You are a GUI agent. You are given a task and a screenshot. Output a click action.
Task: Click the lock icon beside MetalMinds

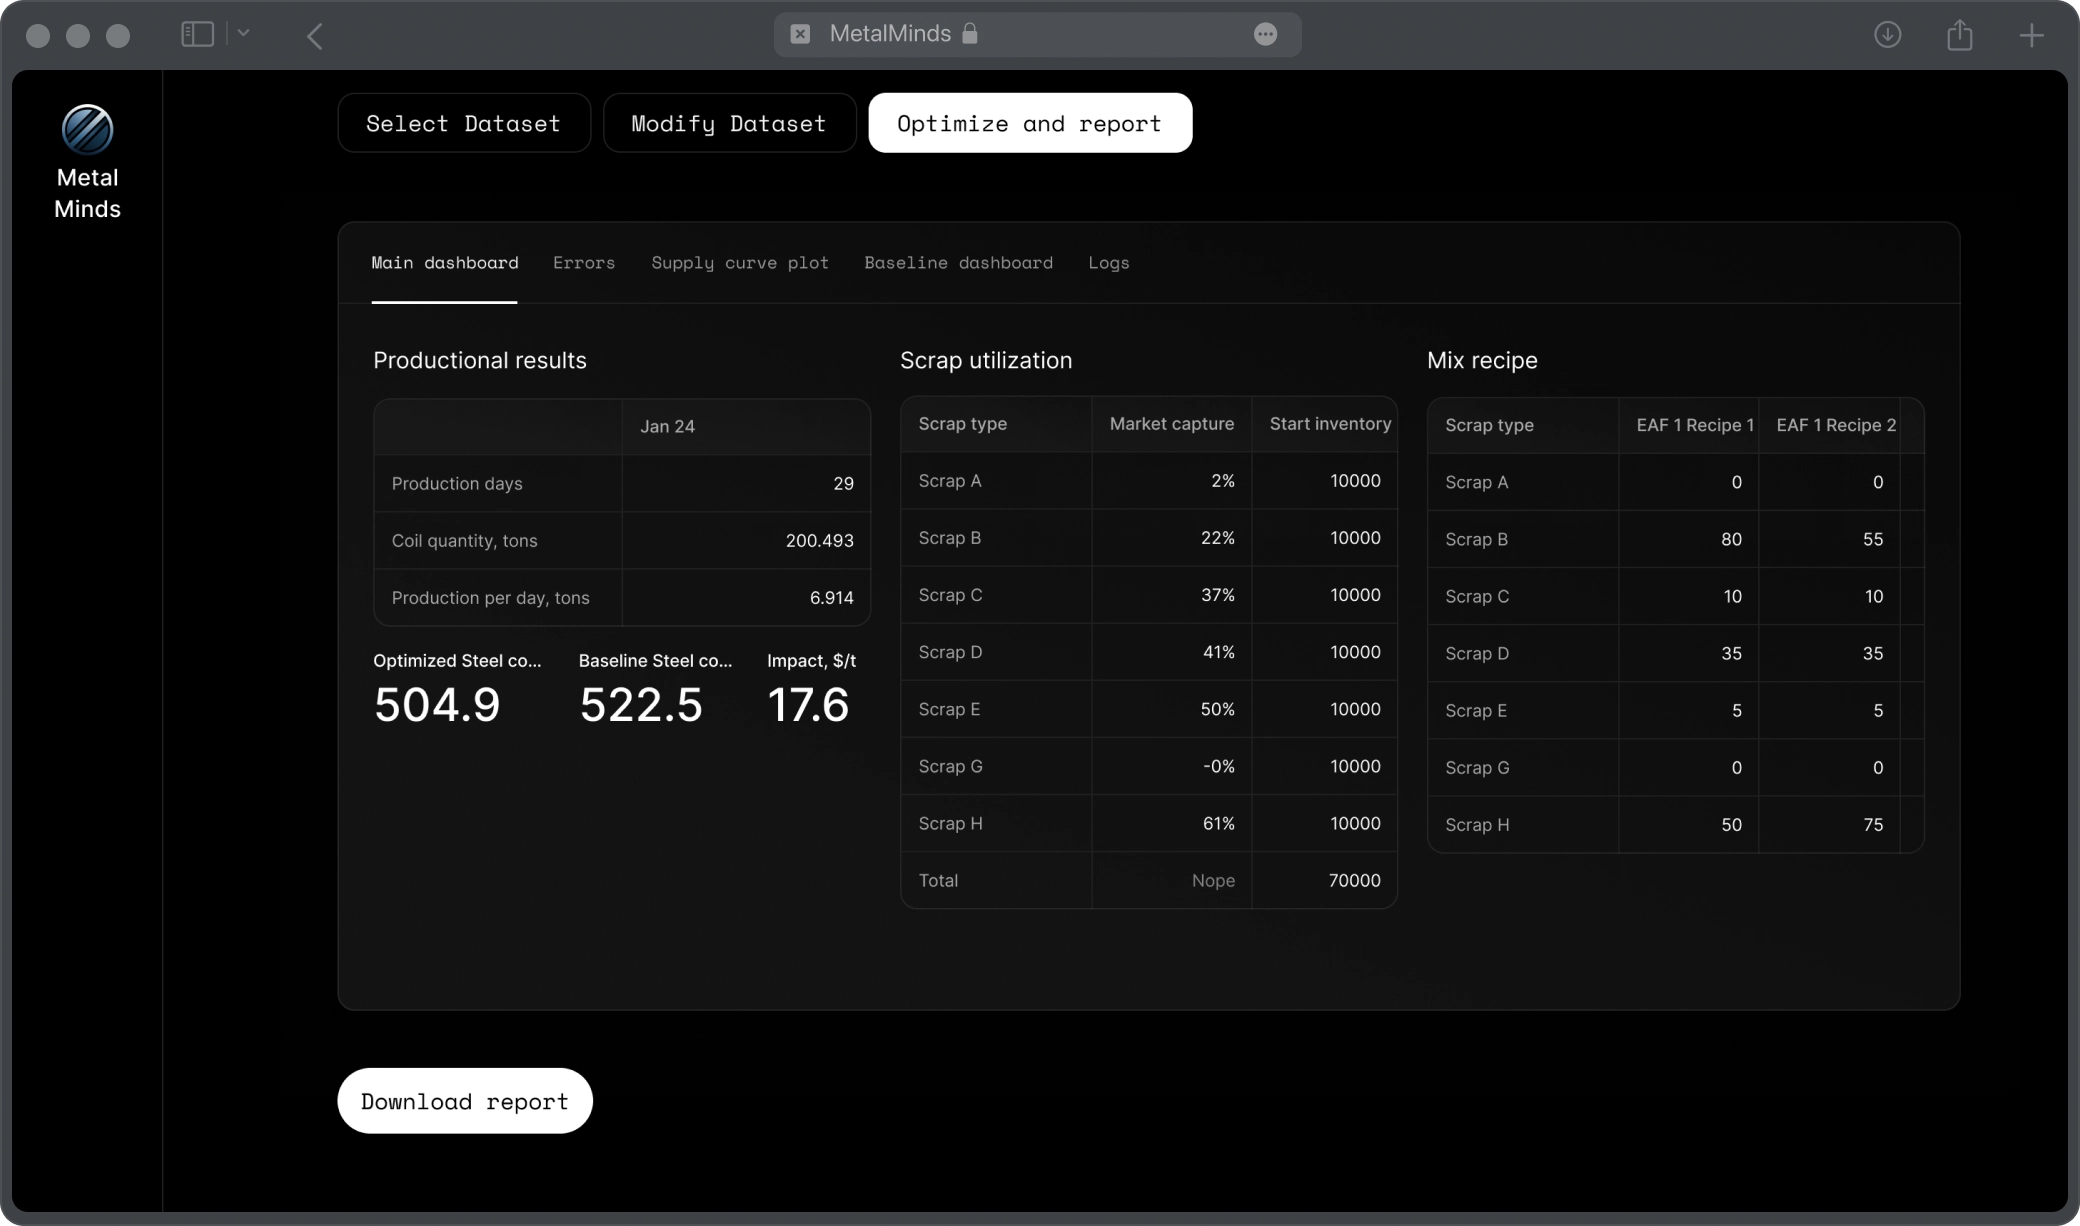click(x=969, y=34)
